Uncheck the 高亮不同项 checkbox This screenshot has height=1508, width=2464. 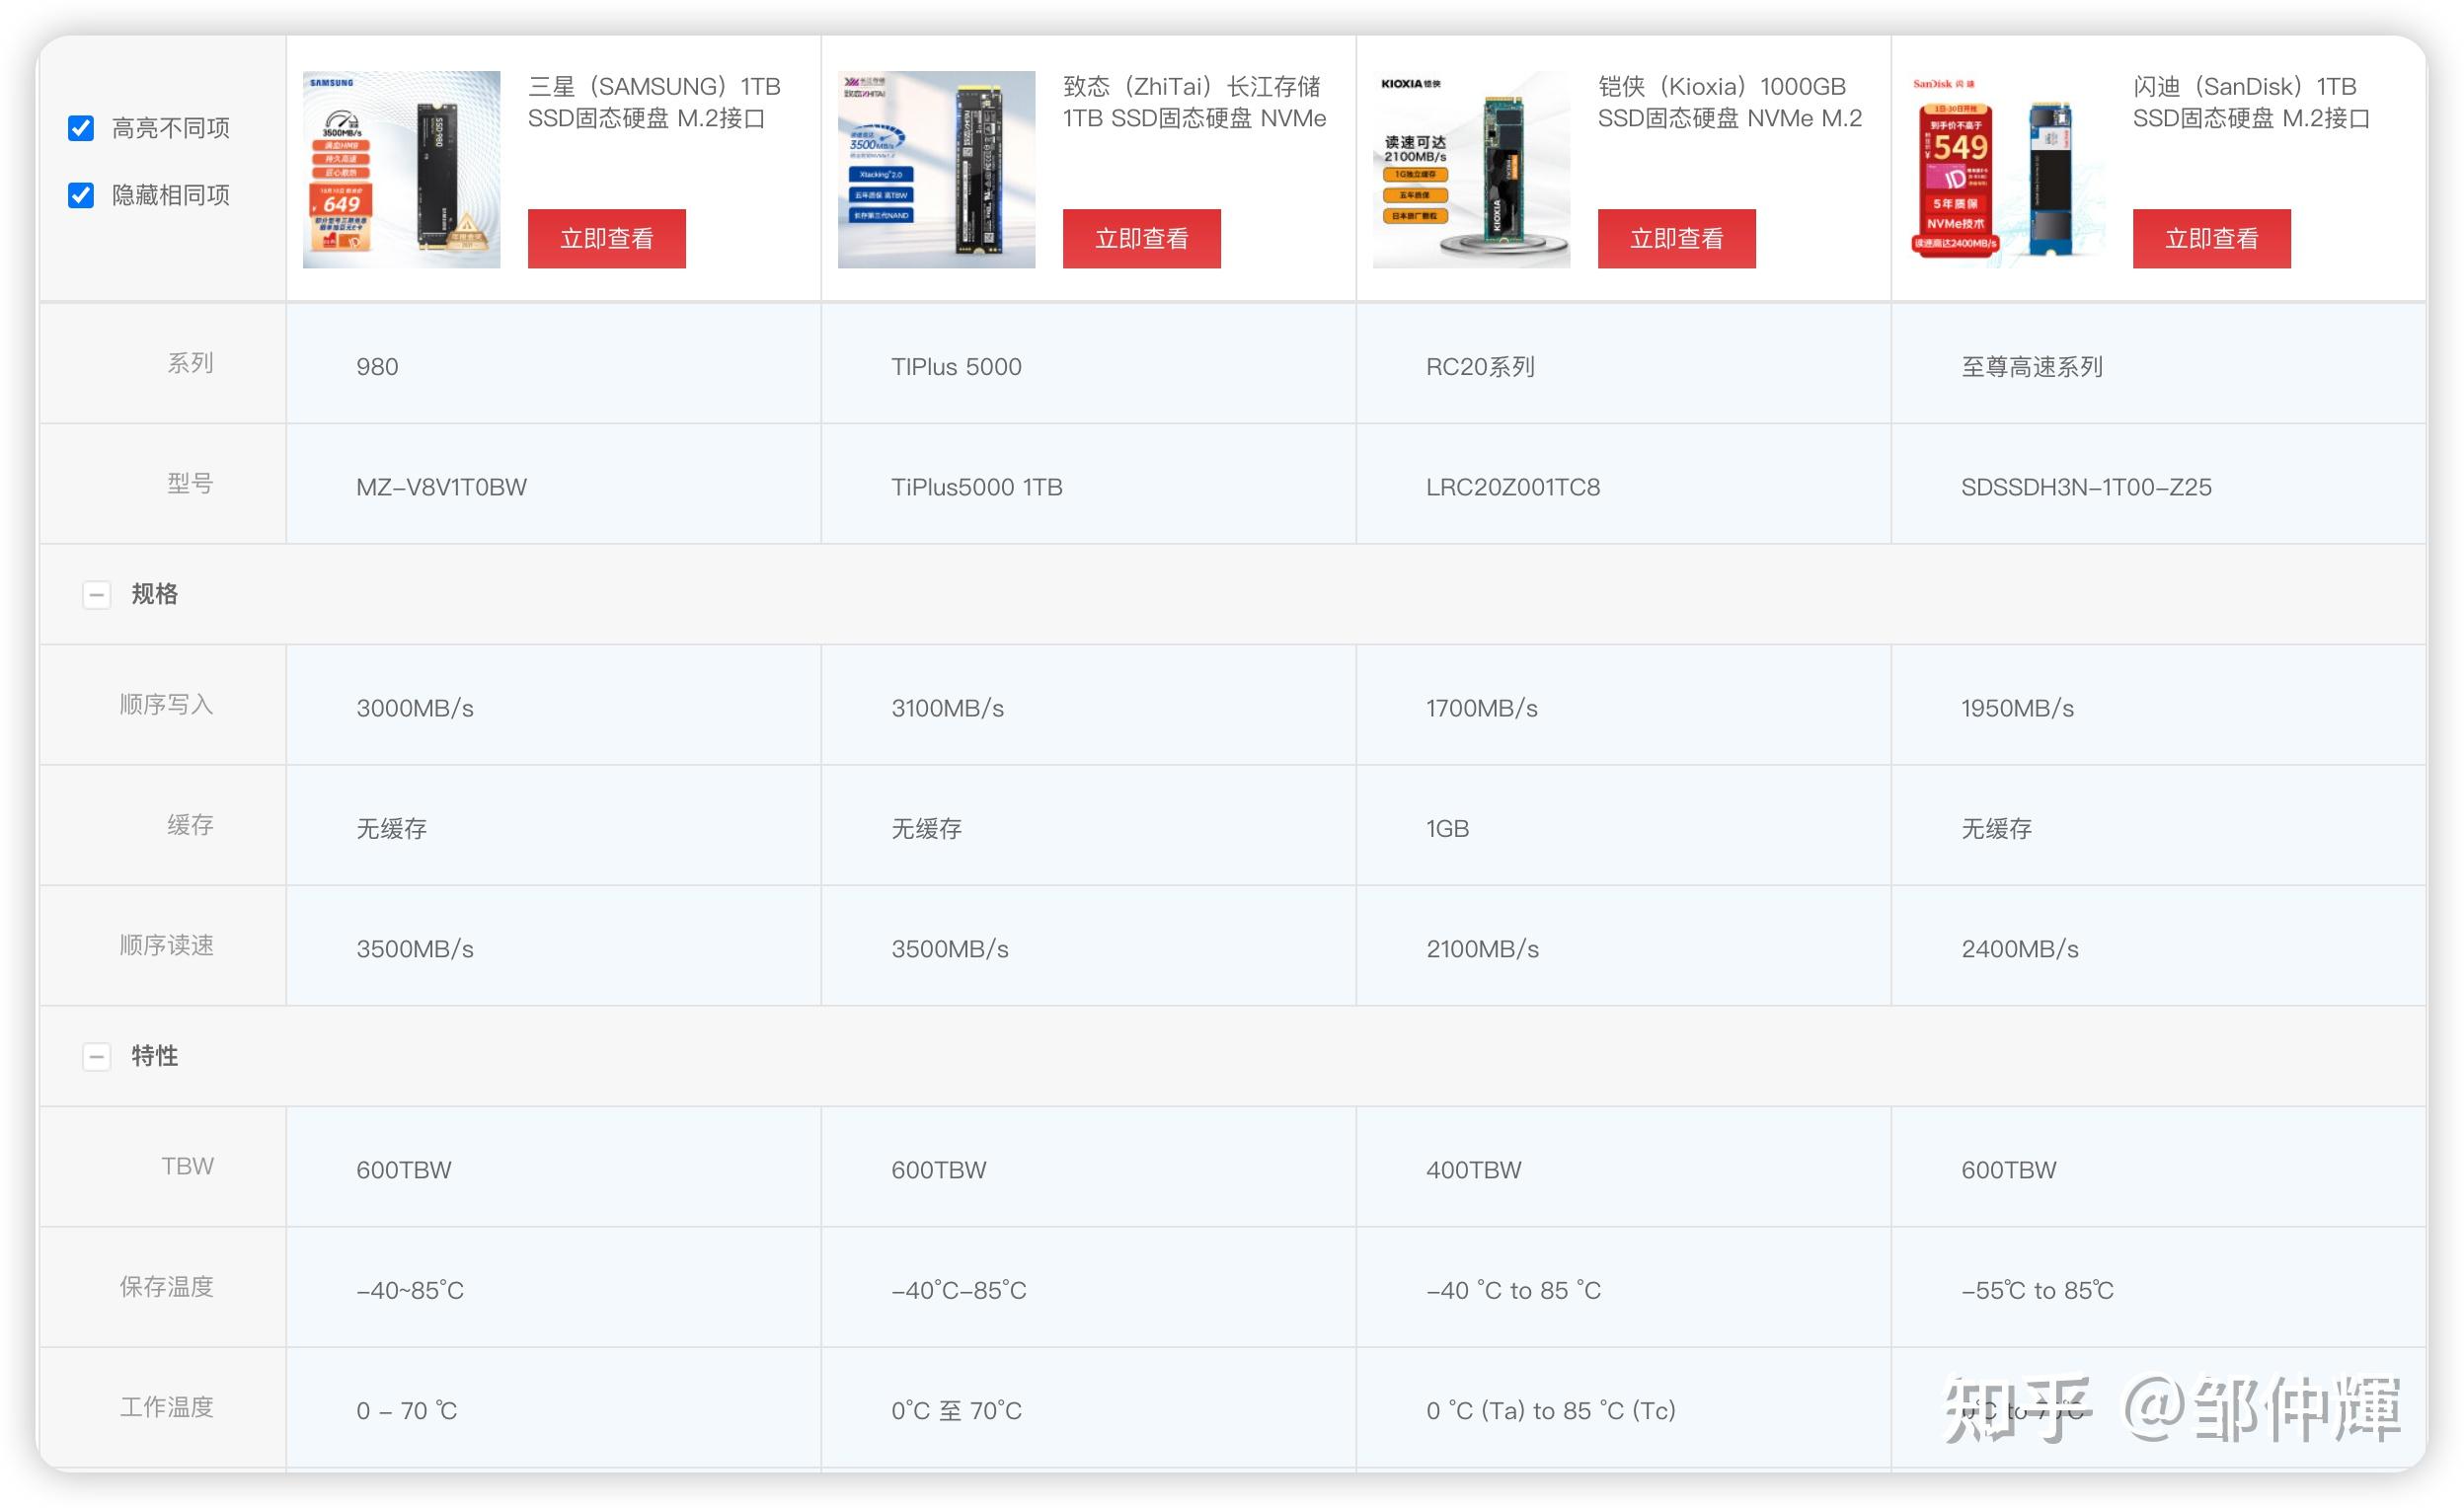tap(81, 128)
